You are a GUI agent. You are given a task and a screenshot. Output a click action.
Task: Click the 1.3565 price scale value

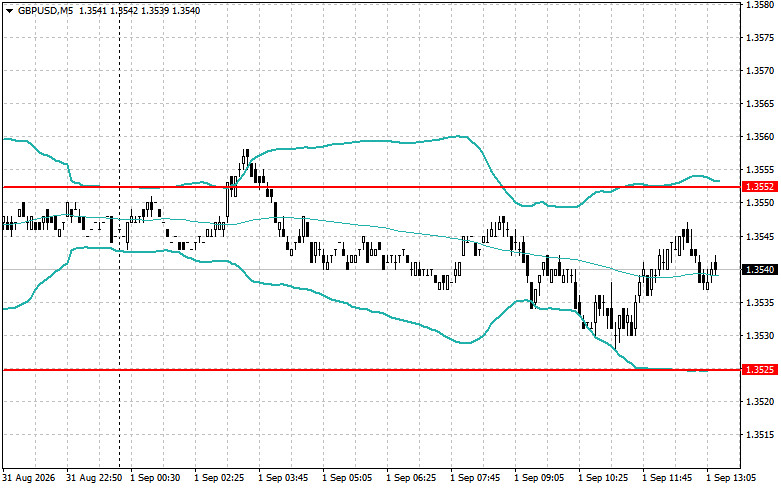pos(760,104)
